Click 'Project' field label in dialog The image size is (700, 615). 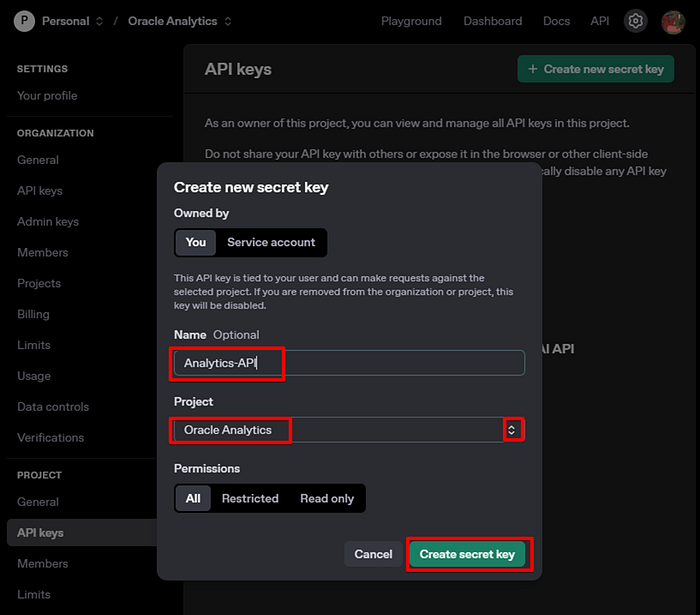193,402
